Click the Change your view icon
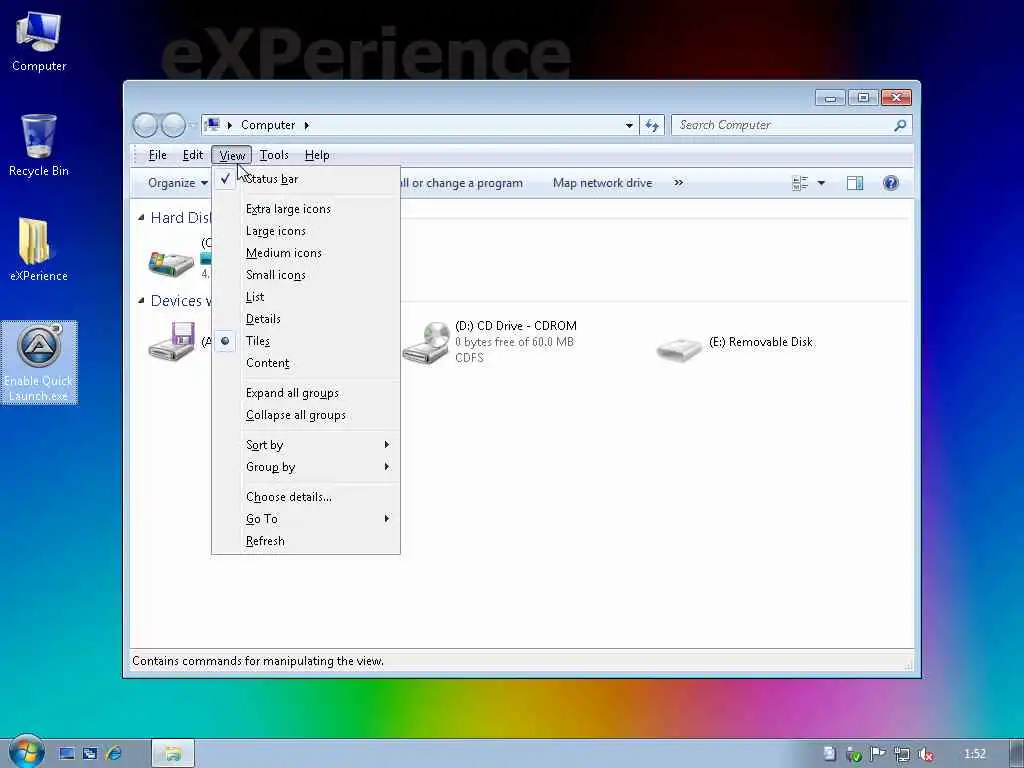 pyautogui.click(x=800, y=183)
